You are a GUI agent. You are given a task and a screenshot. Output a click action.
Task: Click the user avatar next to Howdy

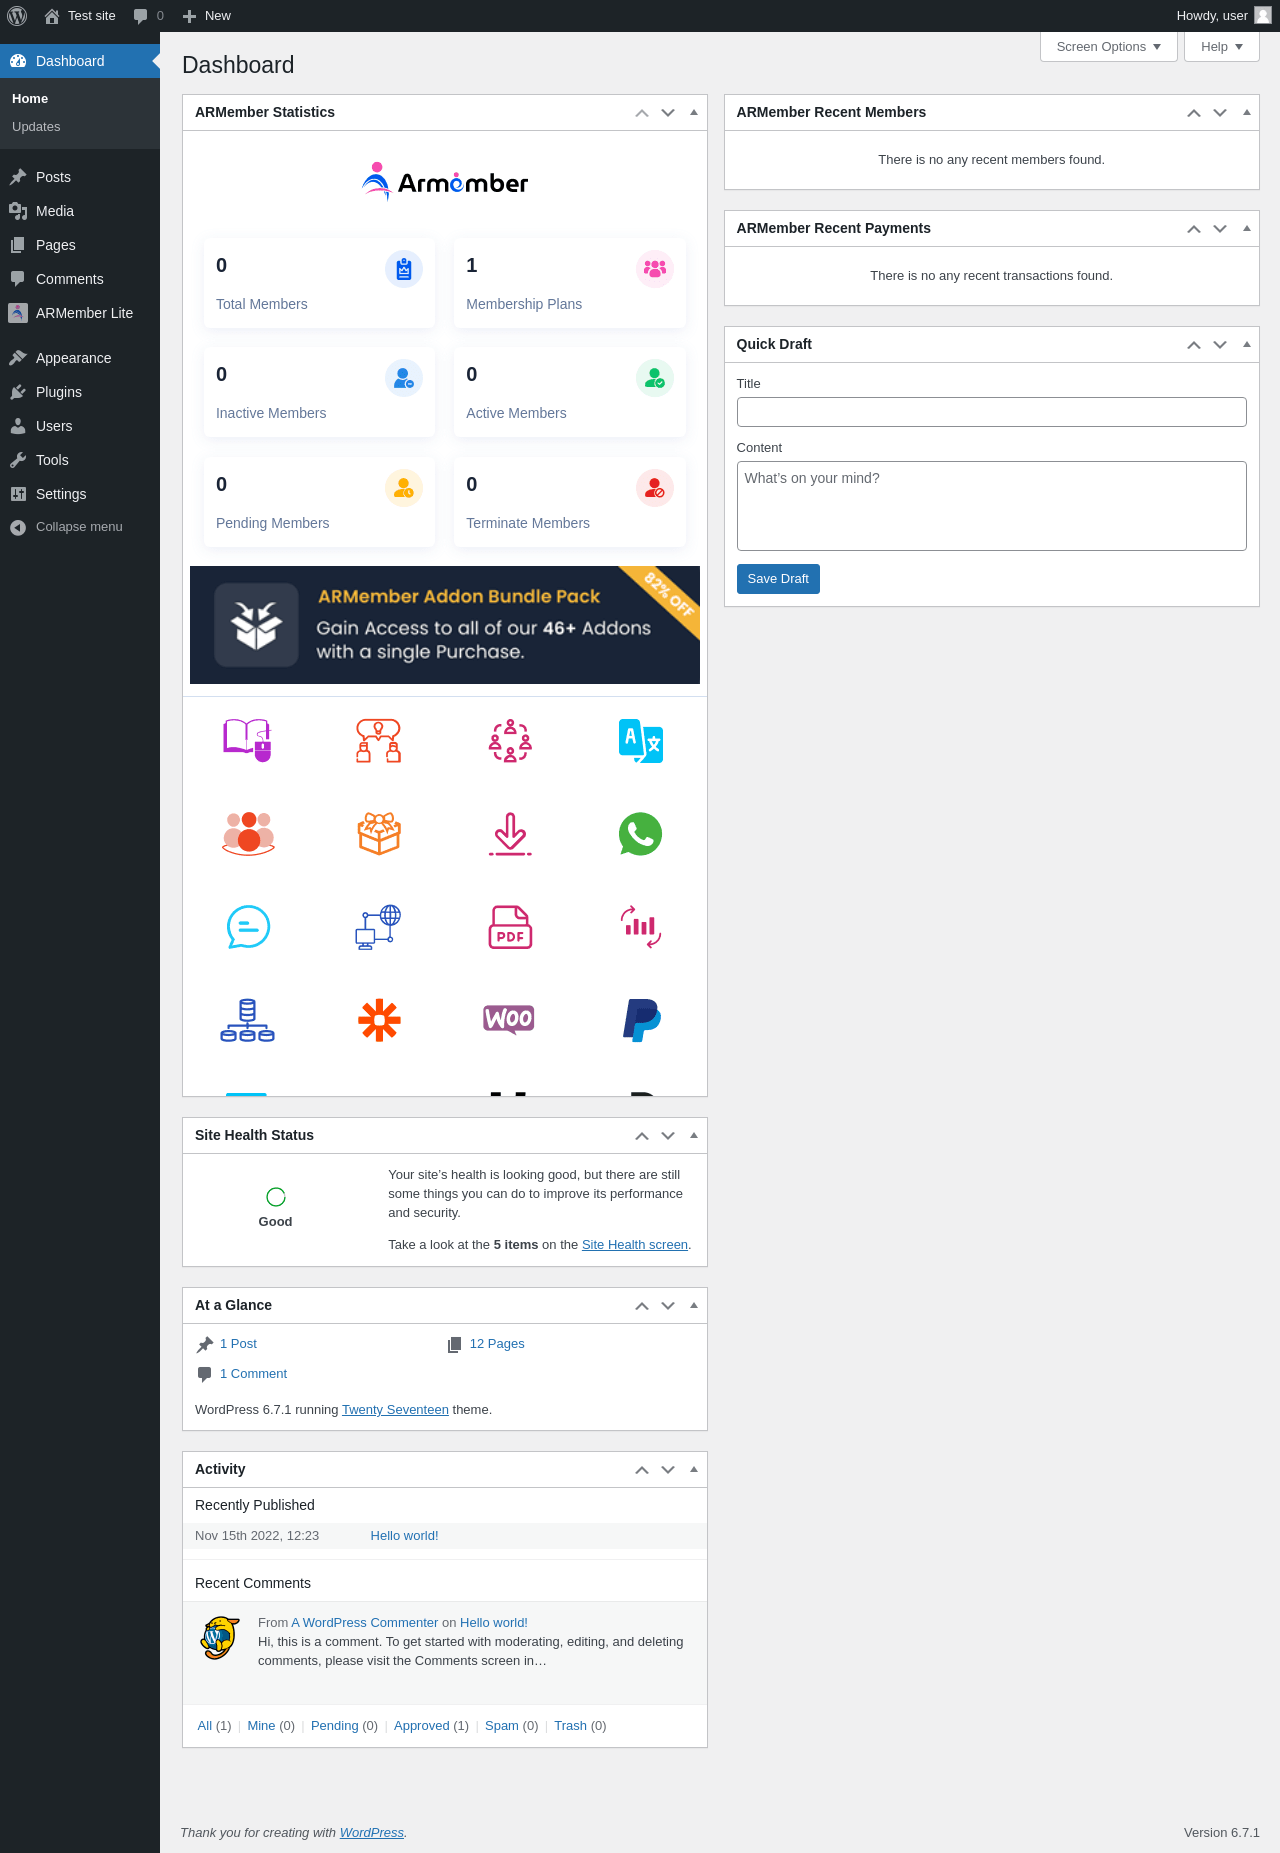click(1262, 15)
